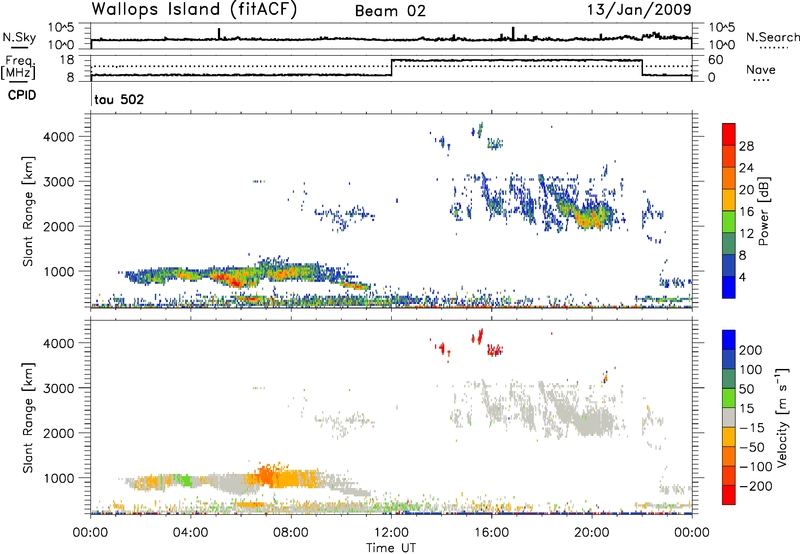The image size is (800, 554).
Task: Click the "28" value on the Power colorbar
Action: (746, 146)
